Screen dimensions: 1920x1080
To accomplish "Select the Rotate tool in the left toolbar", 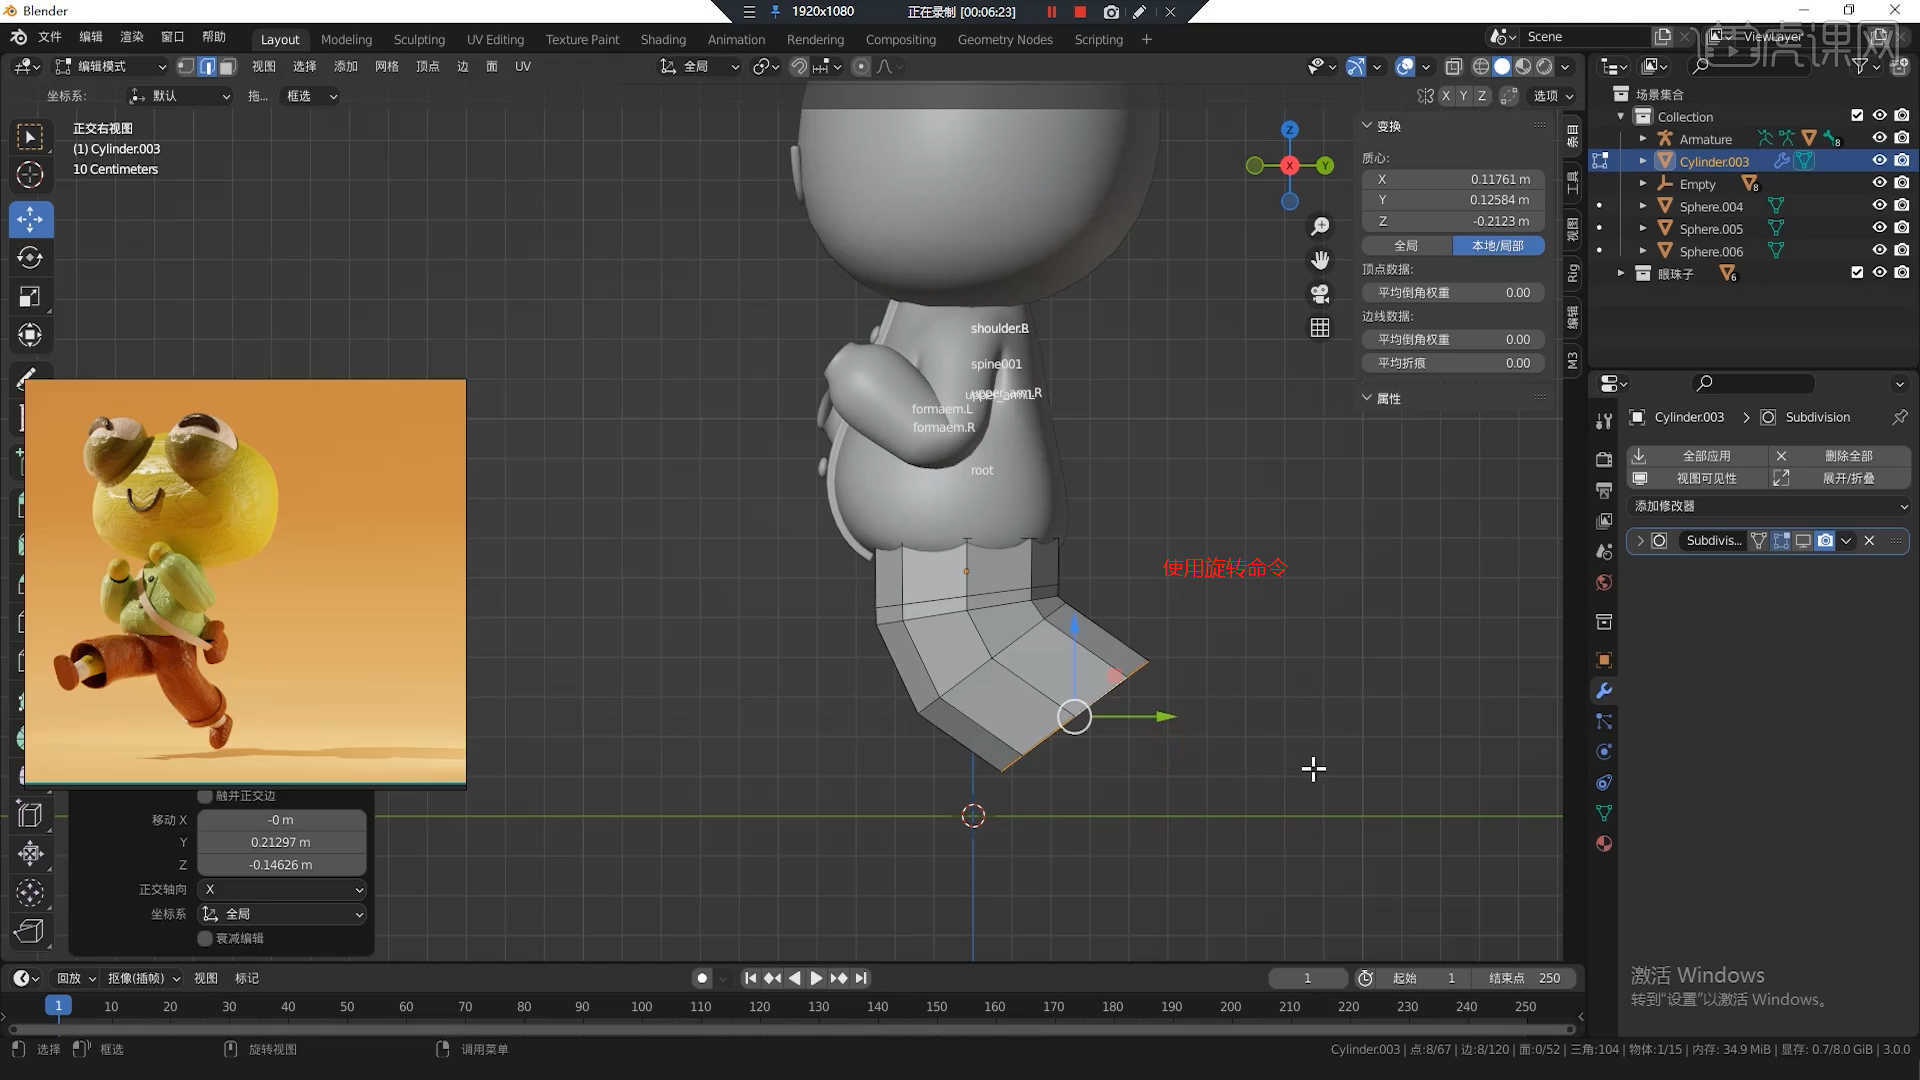I will click(x=30, y=257).
